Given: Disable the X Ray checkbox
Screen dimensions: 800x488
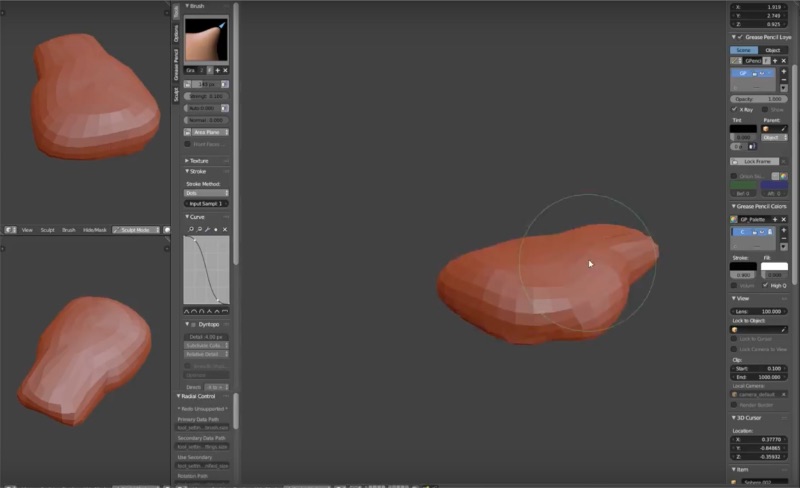Looking at the screenshot, I should click(x=734, y=109).
